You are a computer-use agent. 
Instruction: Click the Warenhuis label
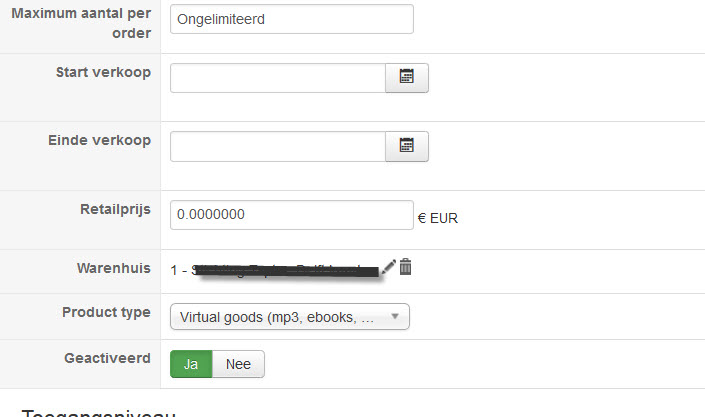pyautogui.click(x=114, y=268)
